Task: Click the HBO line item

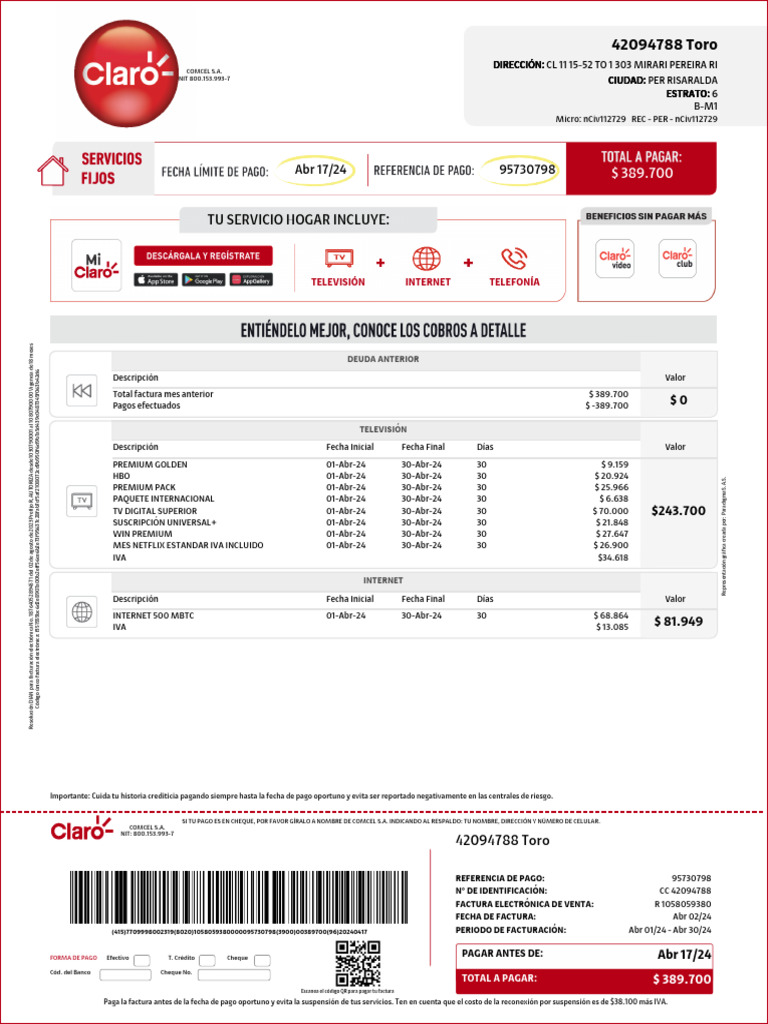Action: tap(370, 476)
